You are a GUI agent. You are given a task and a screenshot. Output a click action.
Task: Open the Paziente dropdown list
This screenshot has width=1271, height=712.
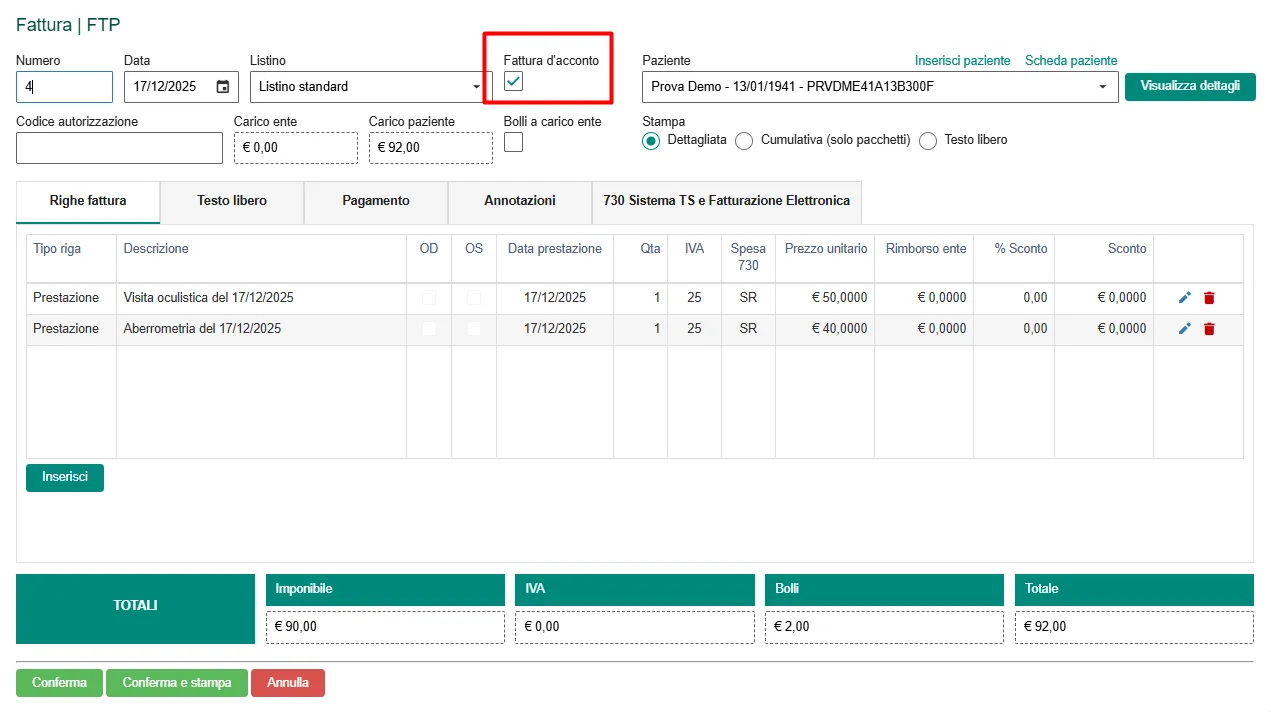coord(1103,87)
